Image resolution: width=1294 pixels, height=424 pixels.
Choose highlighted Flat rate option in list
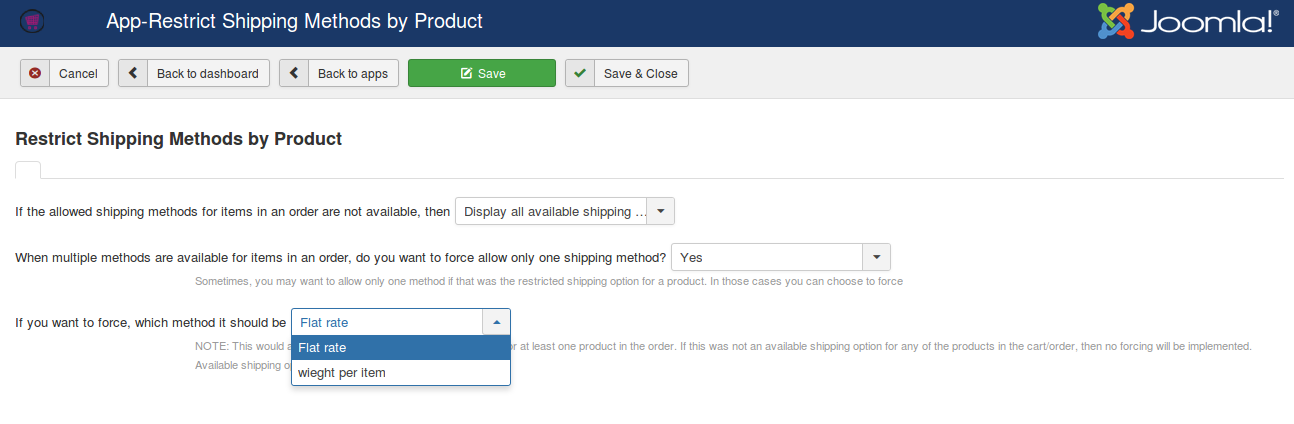pos(401,348)
